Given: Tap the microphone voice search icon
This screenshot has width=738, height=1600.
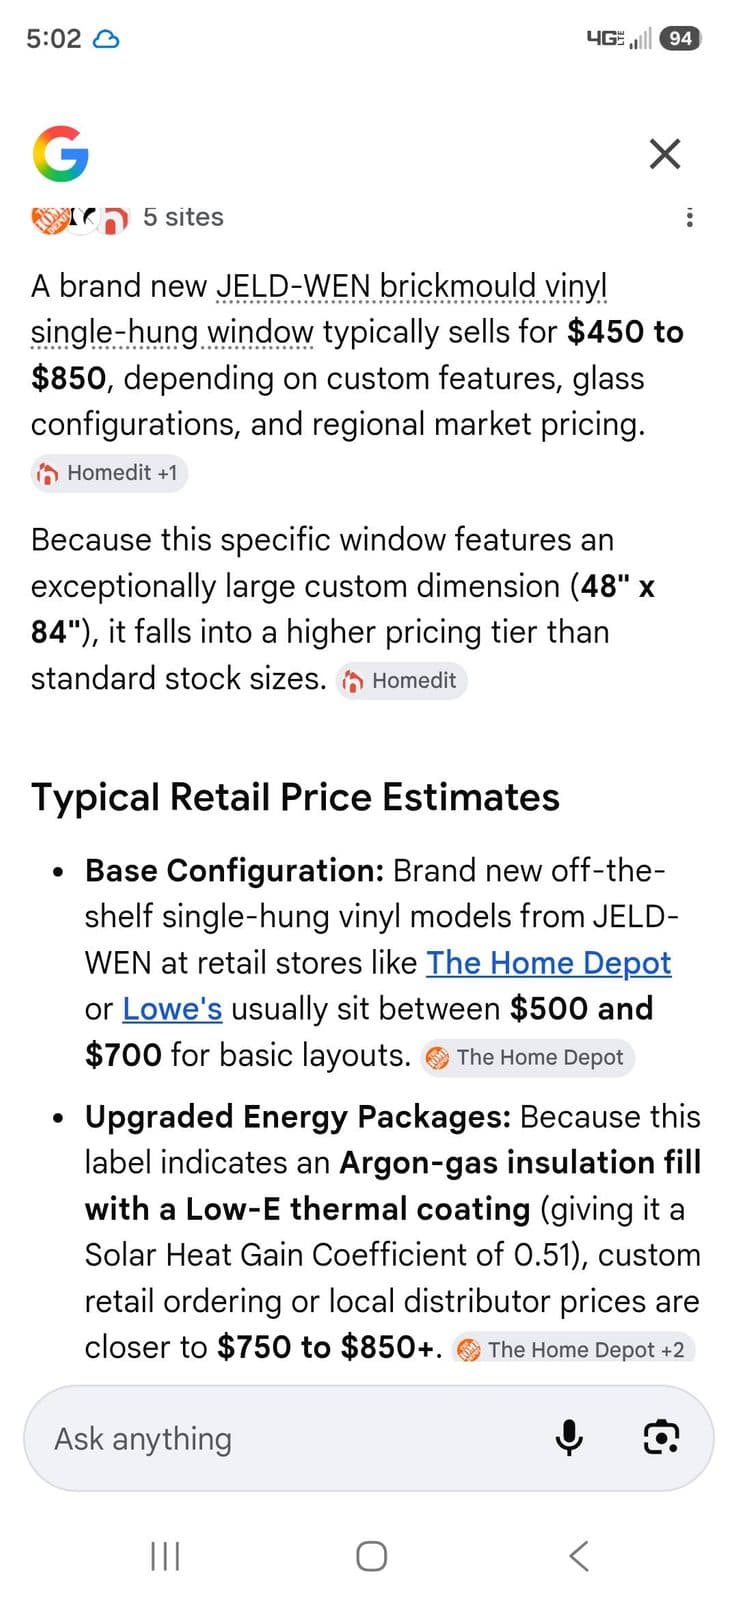Looking at the screenshot, I should [x=569, y=1438].
